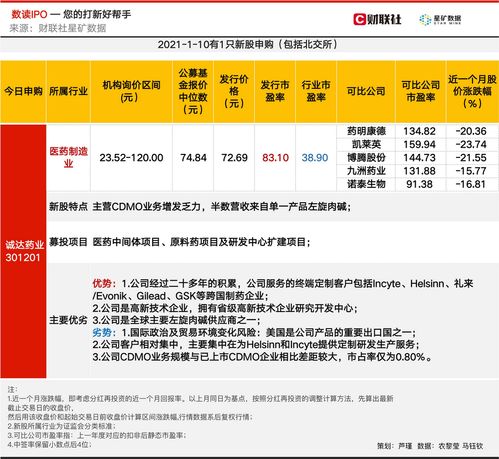Click the 财联社 logo

click(377, 20)
